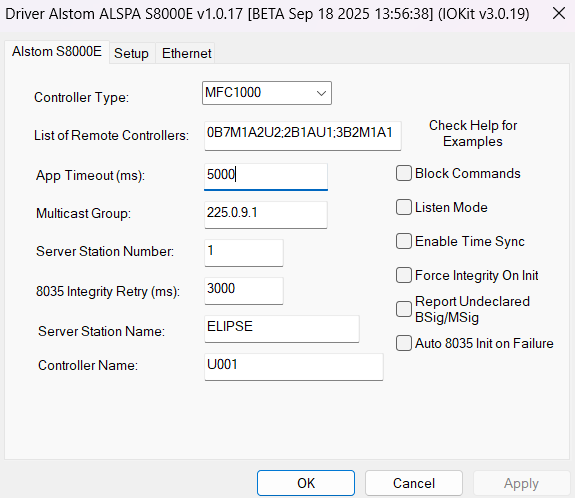Enable the Block Commands checkbox
Viewport: 575px width, 498px height.
(x=404, y=173)
